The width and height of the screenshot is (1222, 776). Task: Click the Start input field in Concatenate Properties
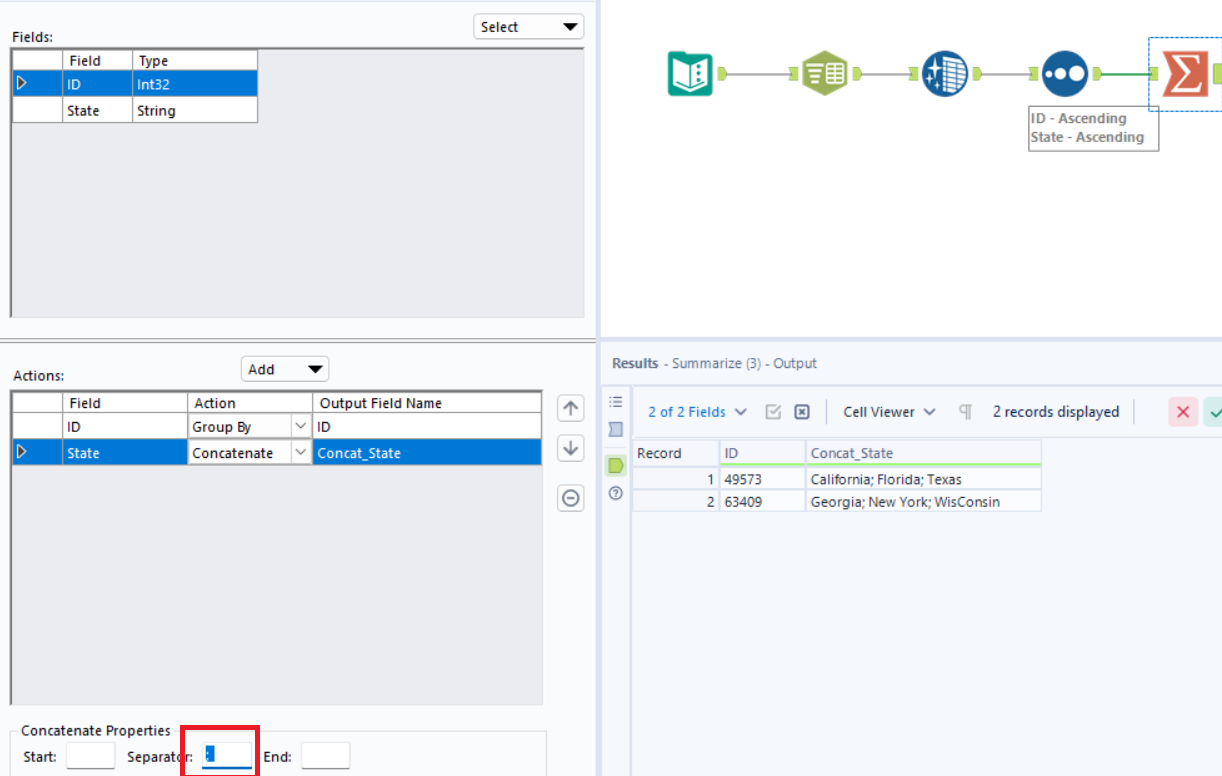point(90,756)
